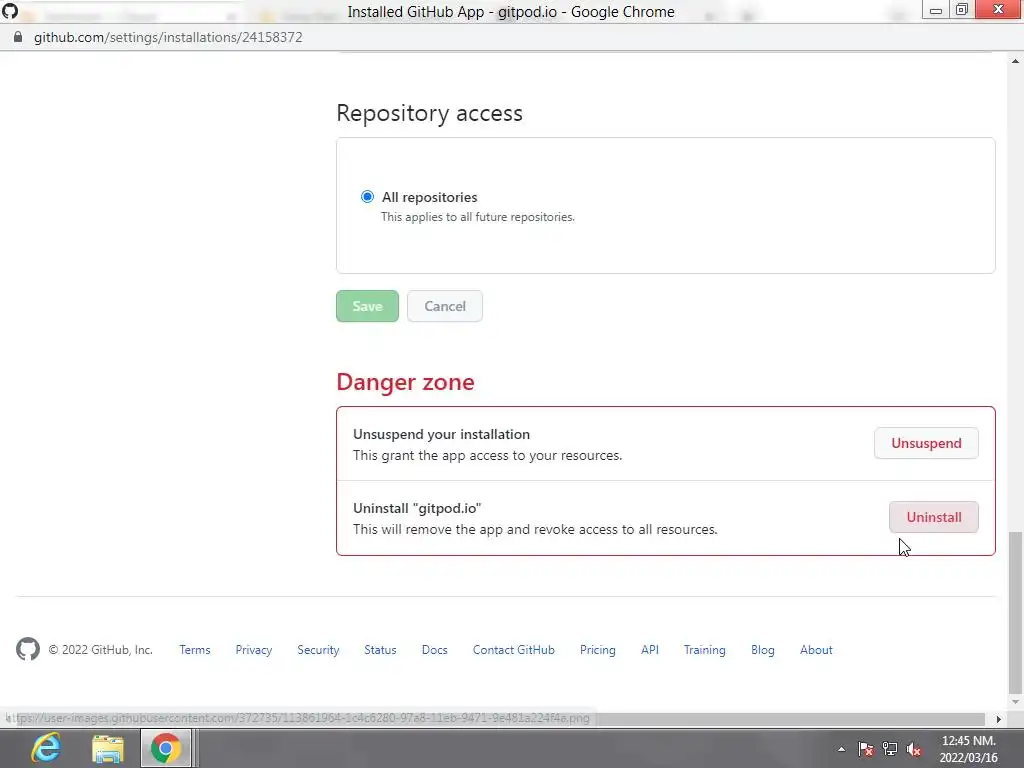Image resolution: width=1024 pixels, height=768 pixels.
Task: Click 'This applies to all future repositories.' text
Action: pos(477,217)
